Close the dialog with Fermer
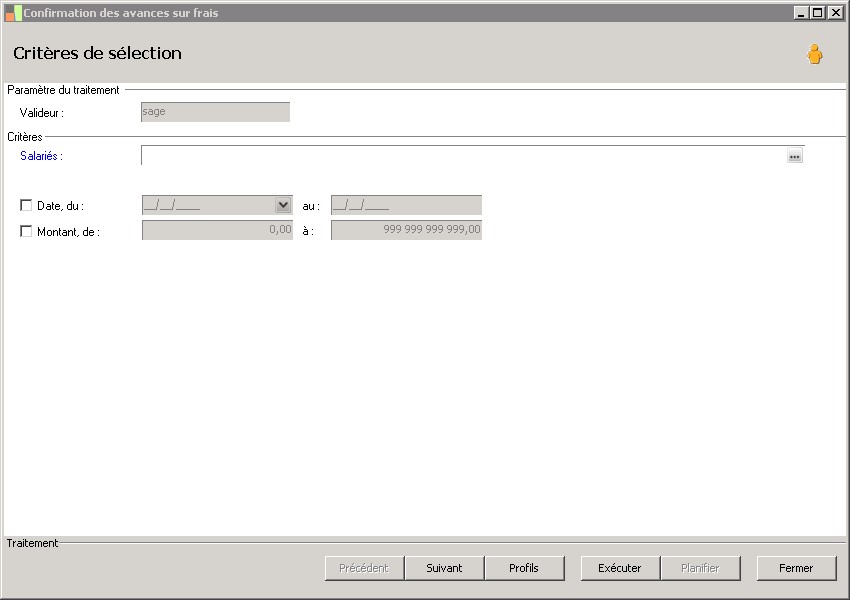Screen dimensions: 850x600 796,568
